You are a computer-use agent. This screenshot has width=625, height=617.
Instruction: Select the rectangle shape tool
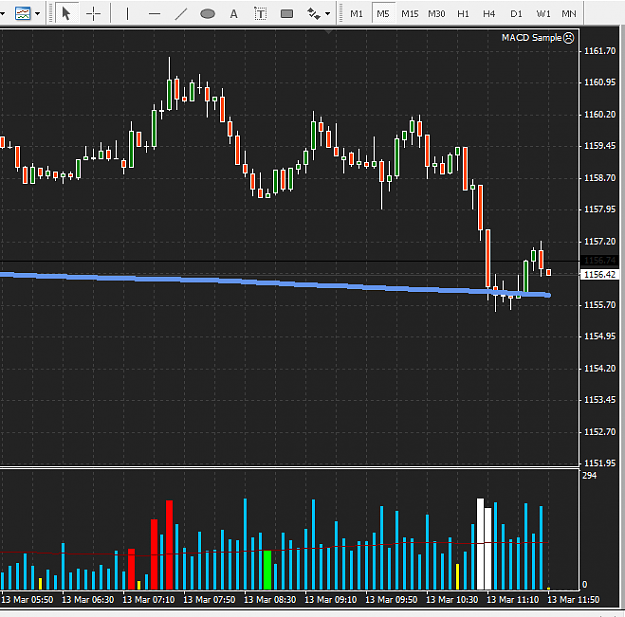coord(287,14)
